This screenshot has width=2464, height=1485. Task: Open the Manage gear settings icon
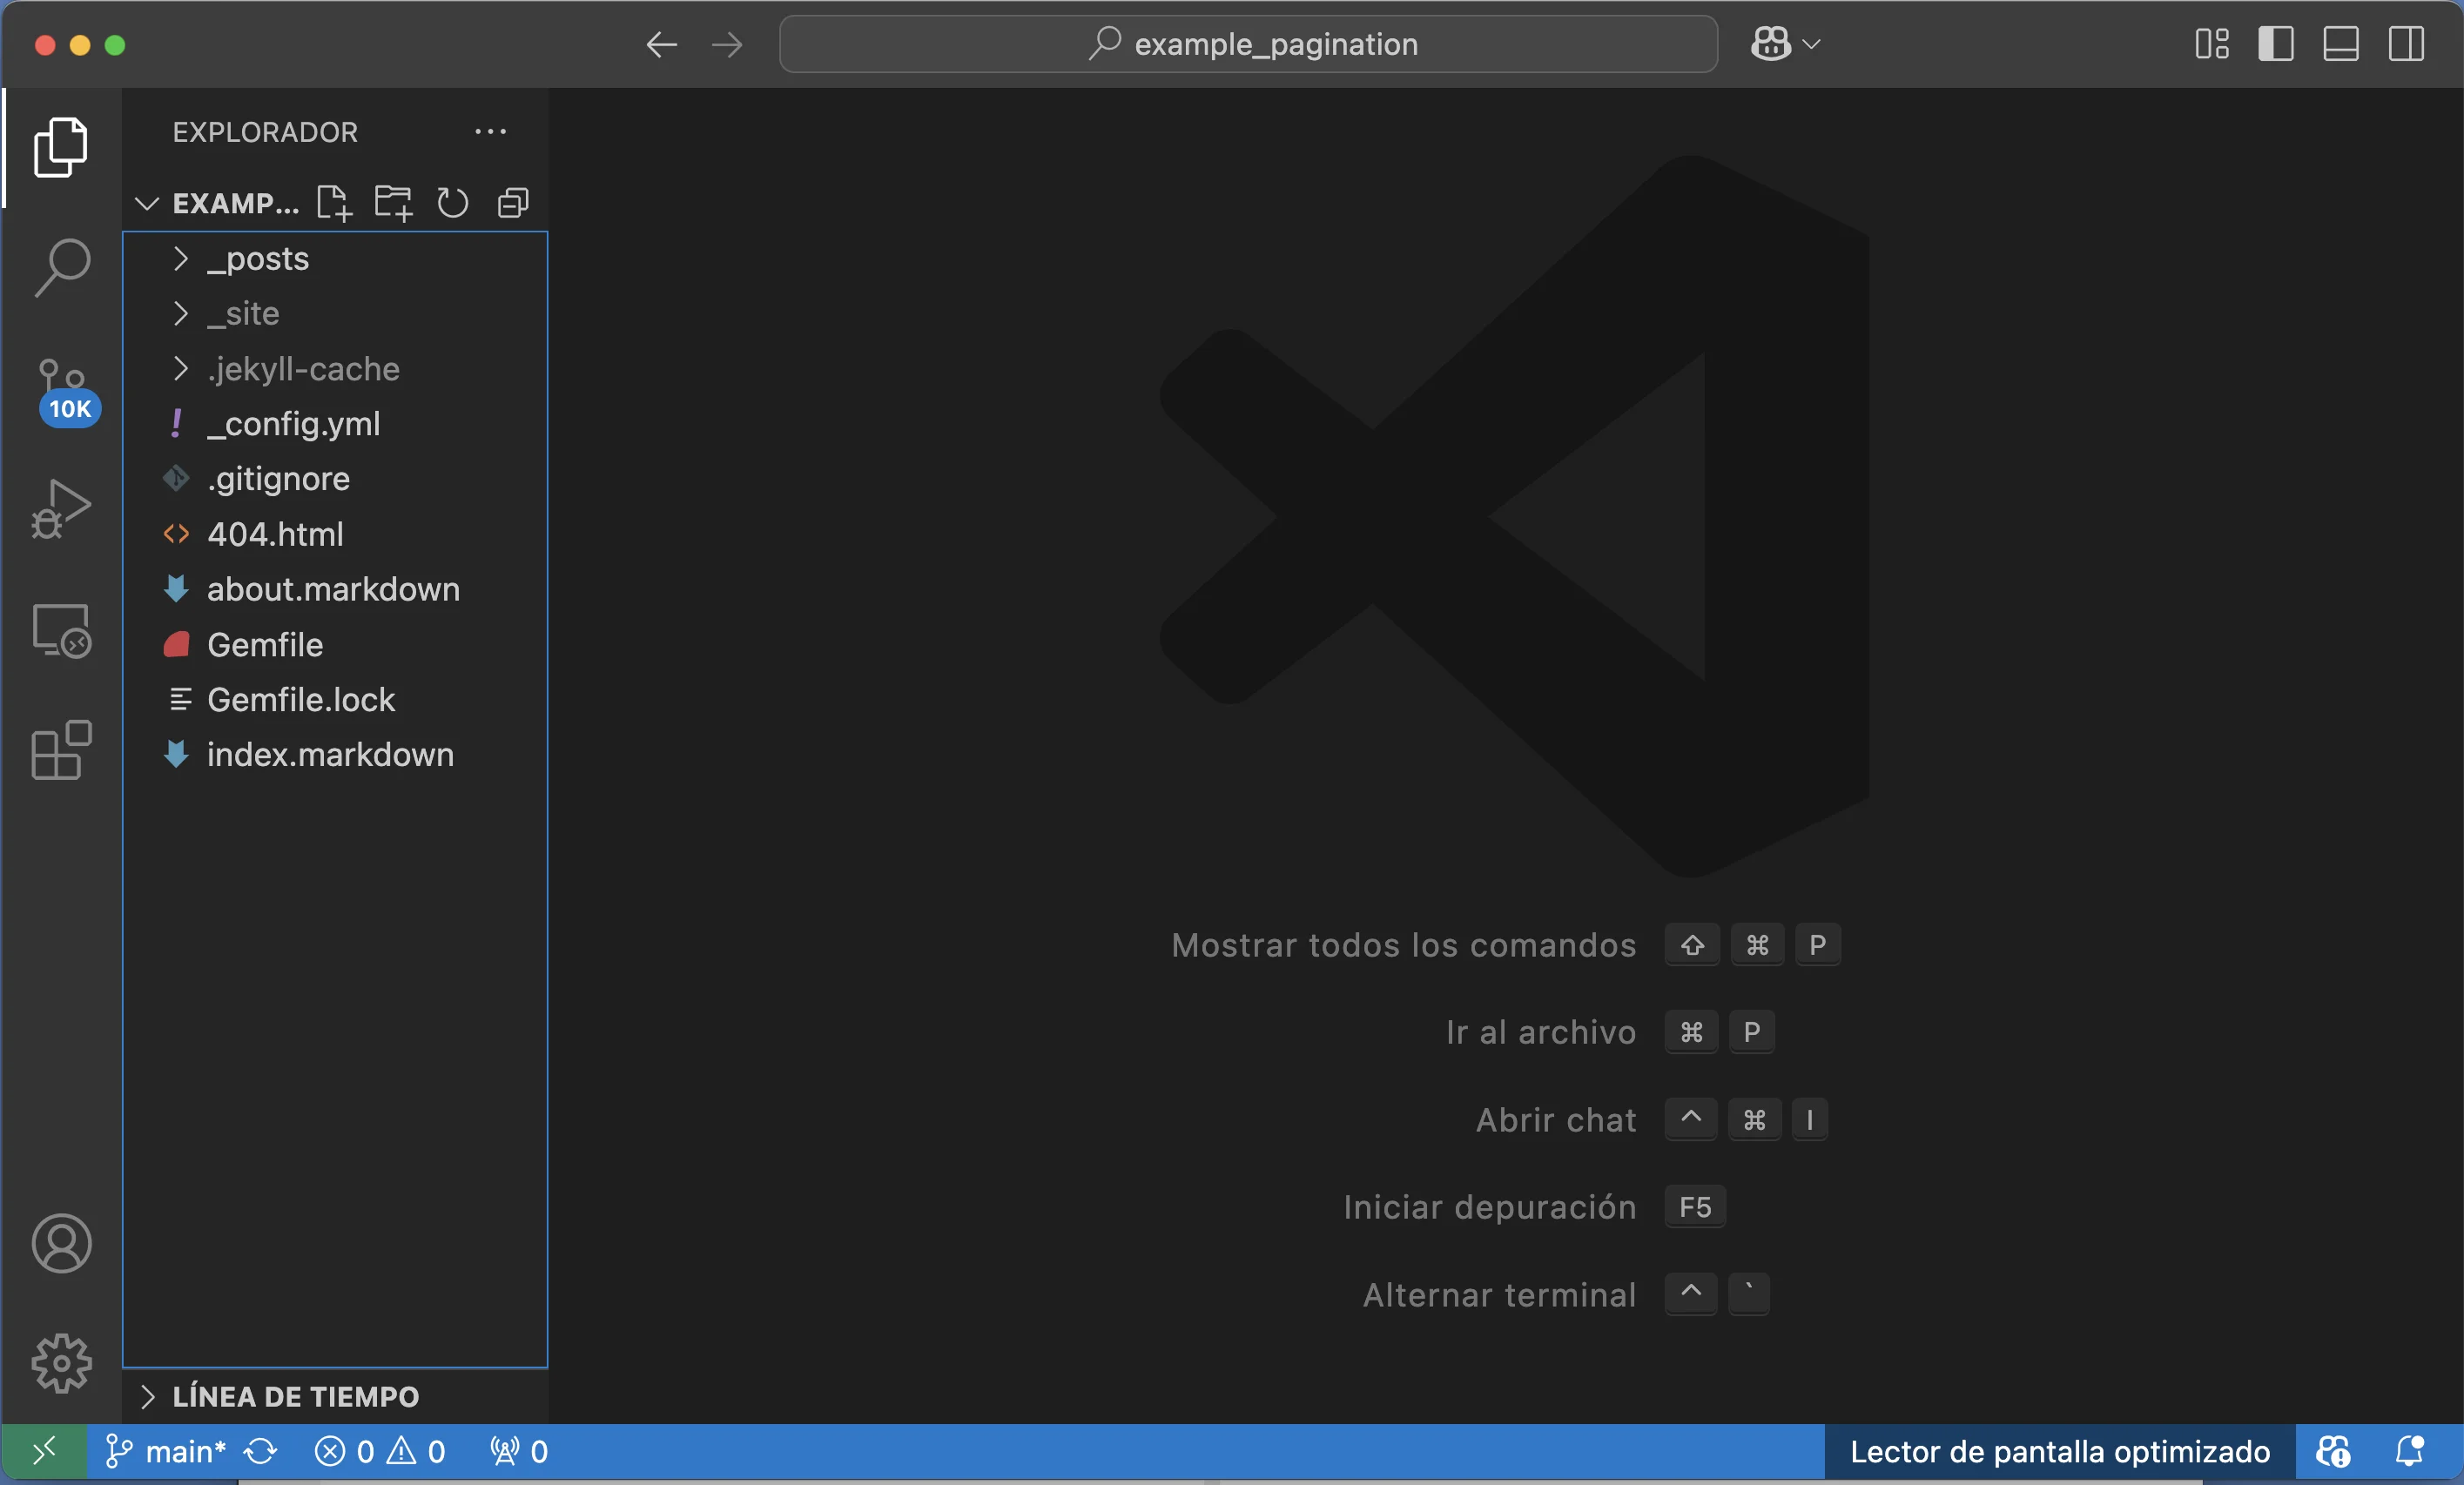(61, 1363)
